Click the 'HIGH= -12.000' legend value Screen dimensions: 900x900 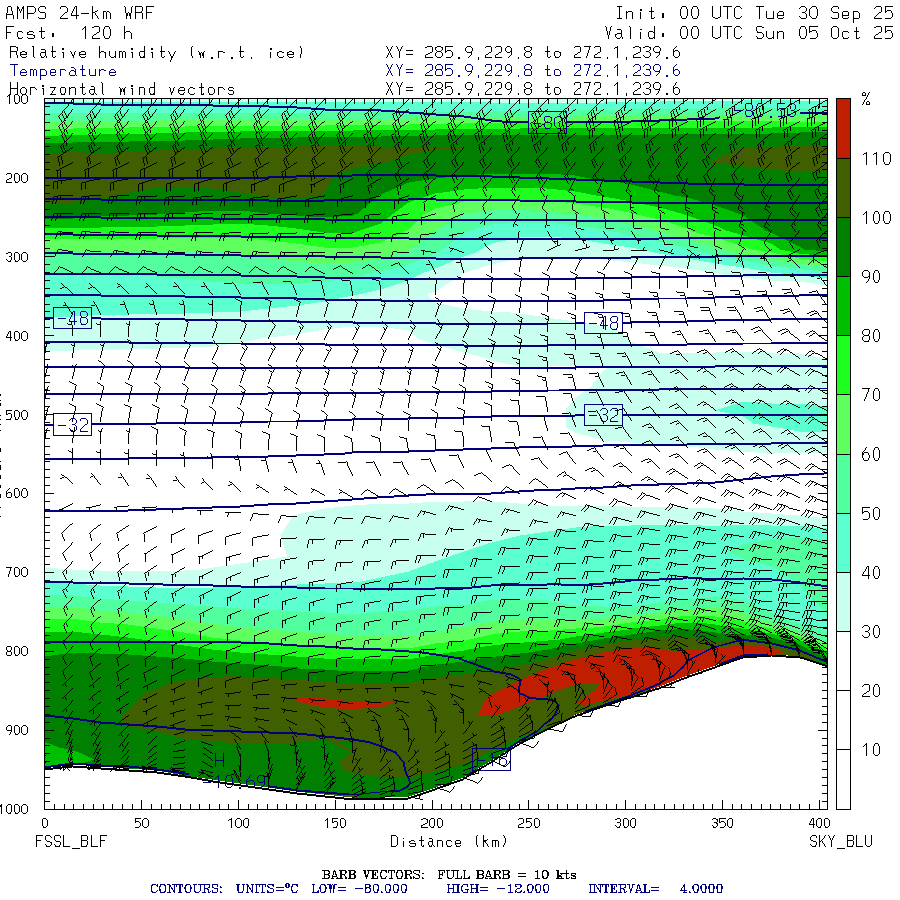pyautogui.click(x=498, y=889)
